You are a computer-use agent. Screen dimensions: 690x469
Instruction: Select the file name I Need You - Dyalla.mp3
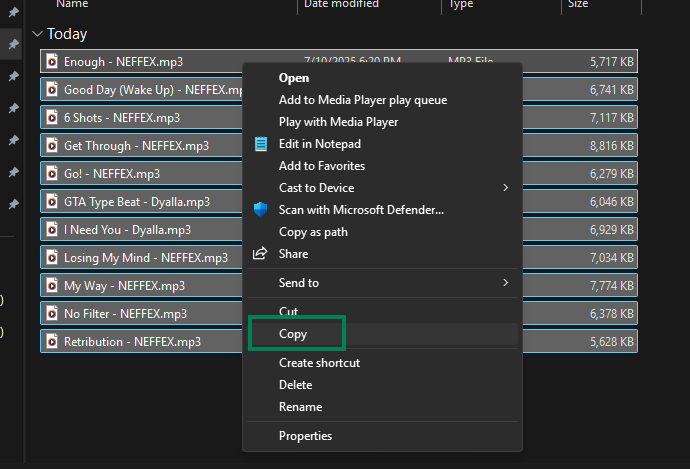click(127, 230)
